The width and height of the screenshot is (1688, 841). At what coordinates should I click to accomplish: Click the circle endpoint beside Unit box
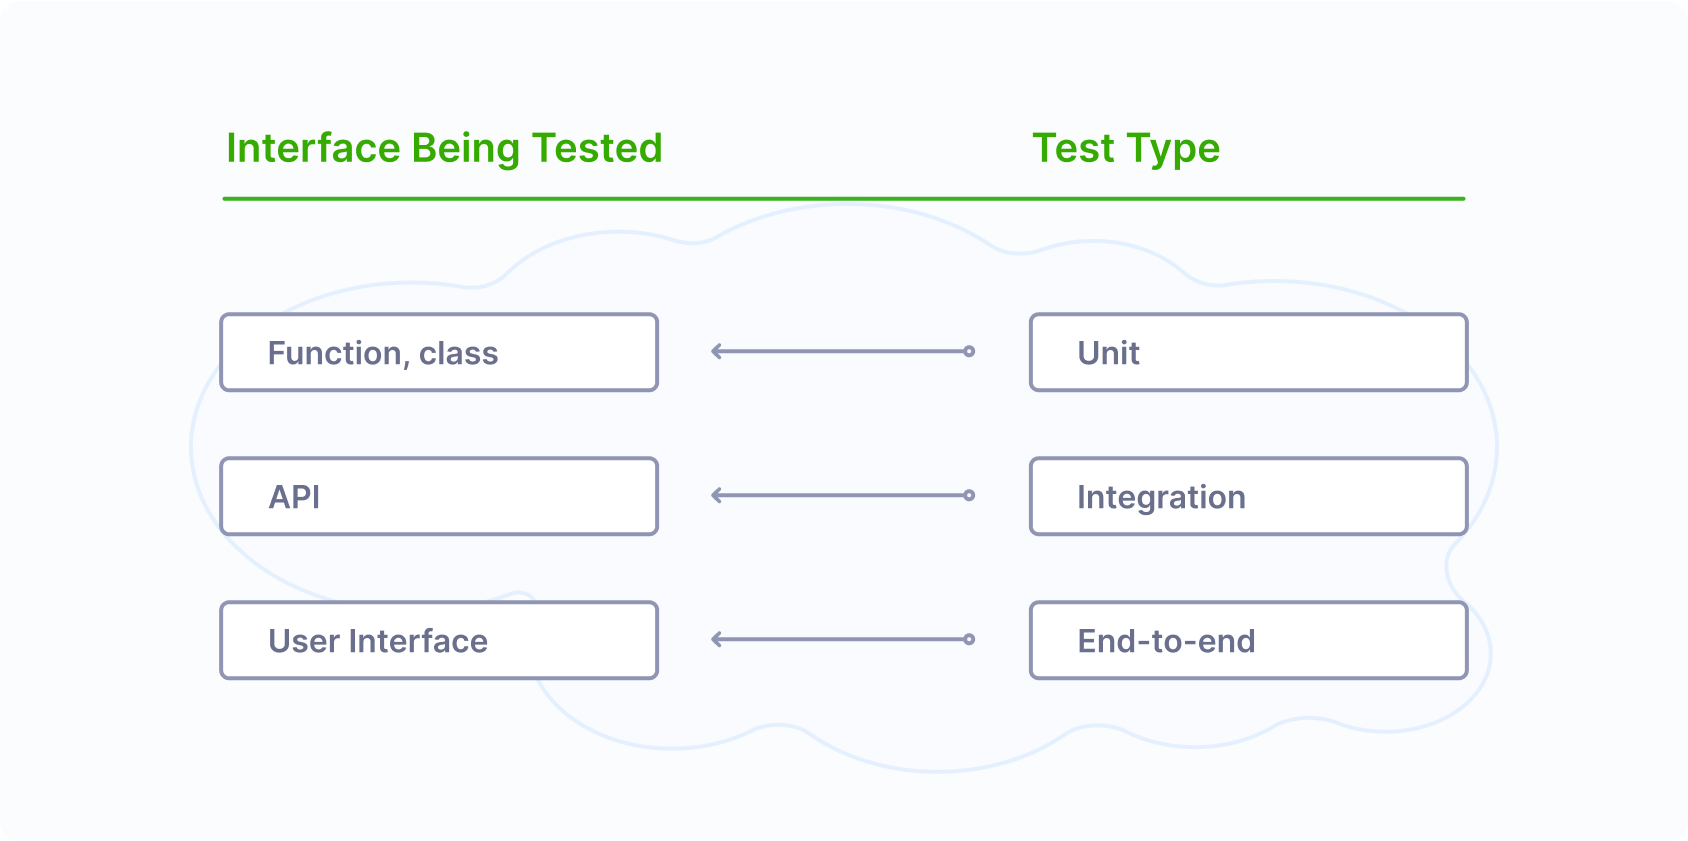click(x=969, y=351)
